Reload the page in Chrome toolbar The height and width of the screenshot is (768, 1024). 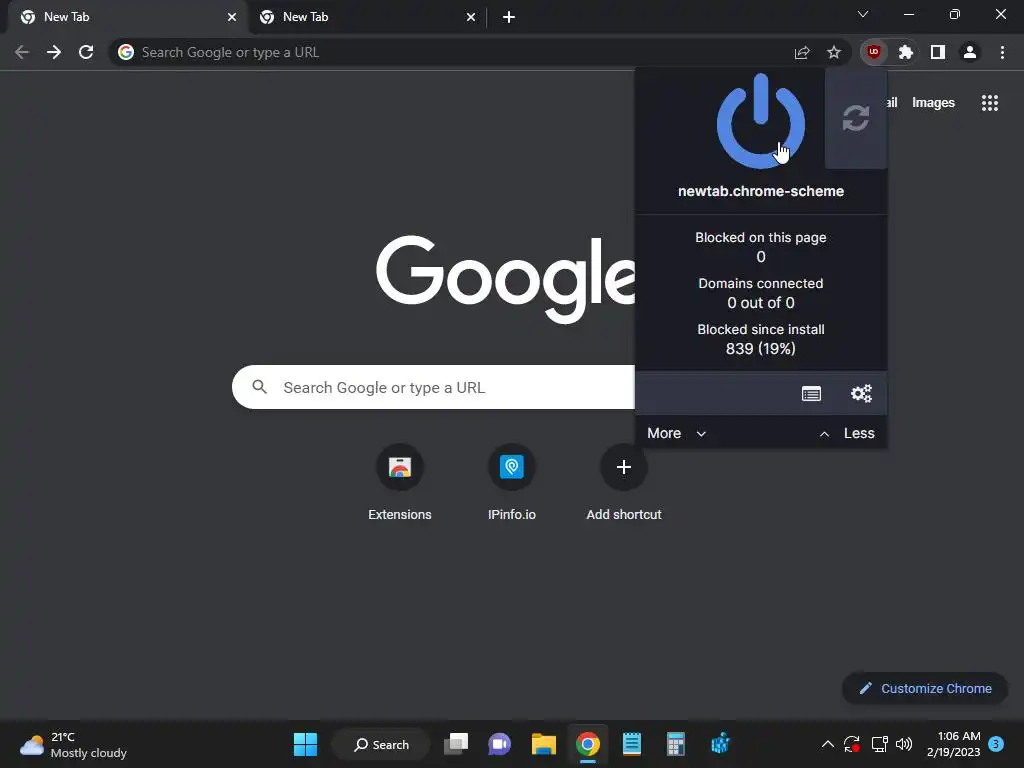click(86, 52)
